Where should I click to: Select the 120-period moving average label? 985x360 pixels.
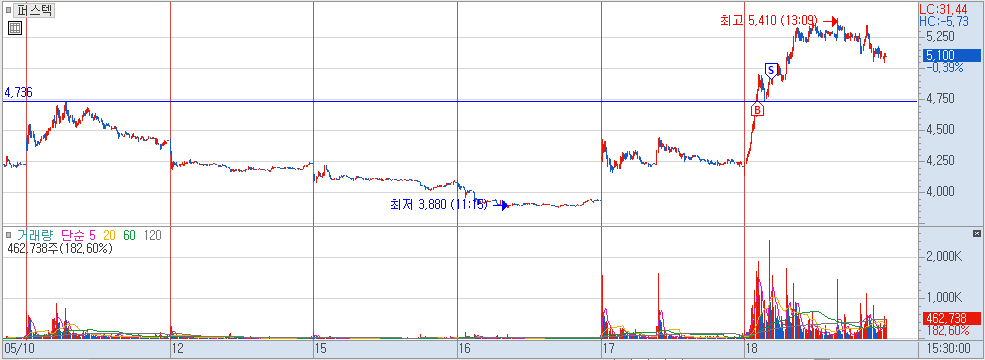(153, 236)
